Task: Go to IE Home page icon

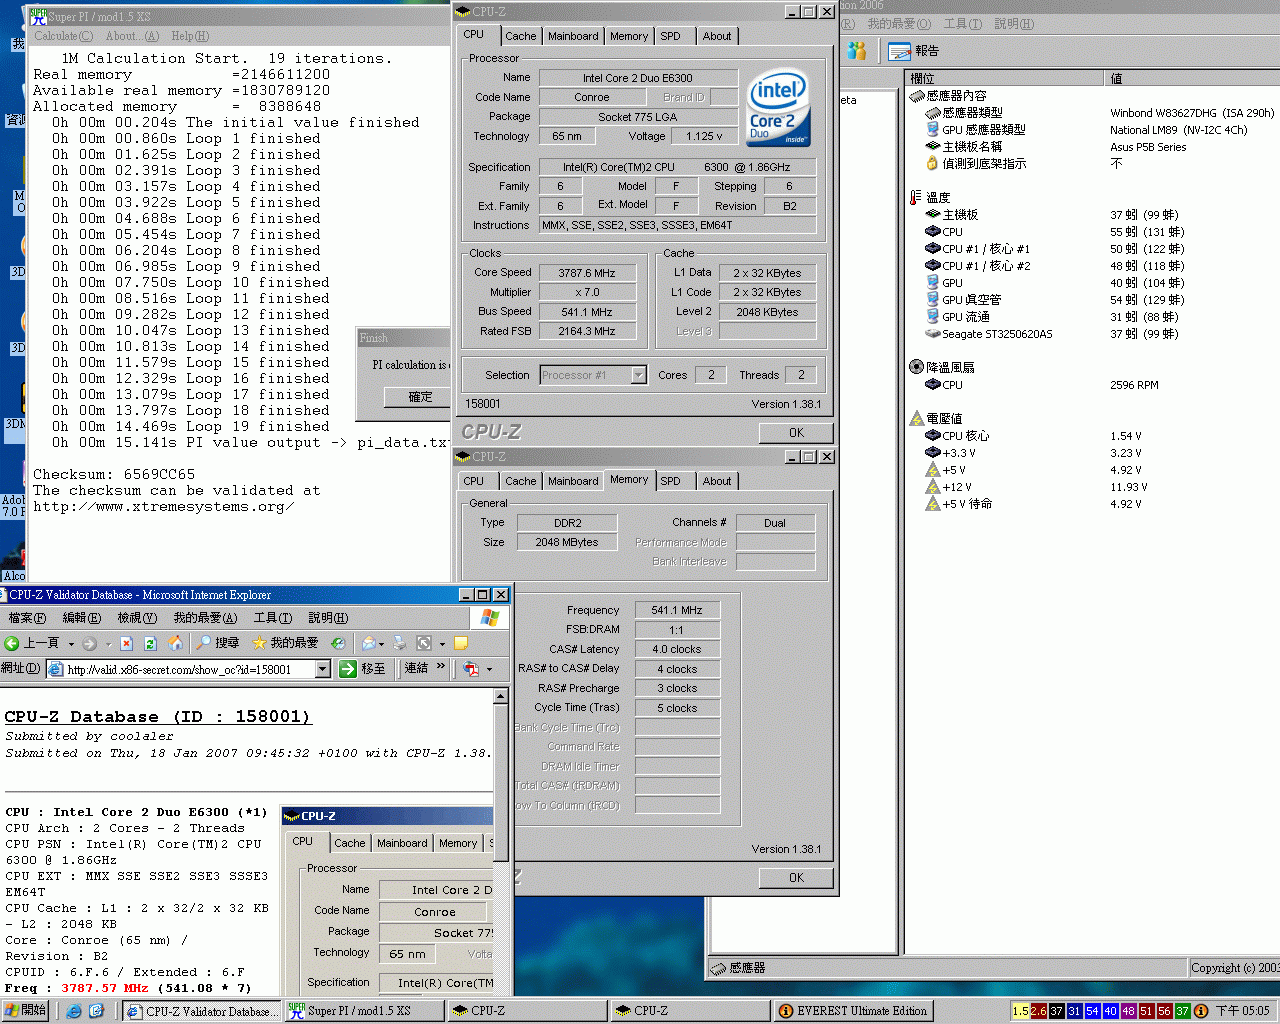Action: pos(175,643)
